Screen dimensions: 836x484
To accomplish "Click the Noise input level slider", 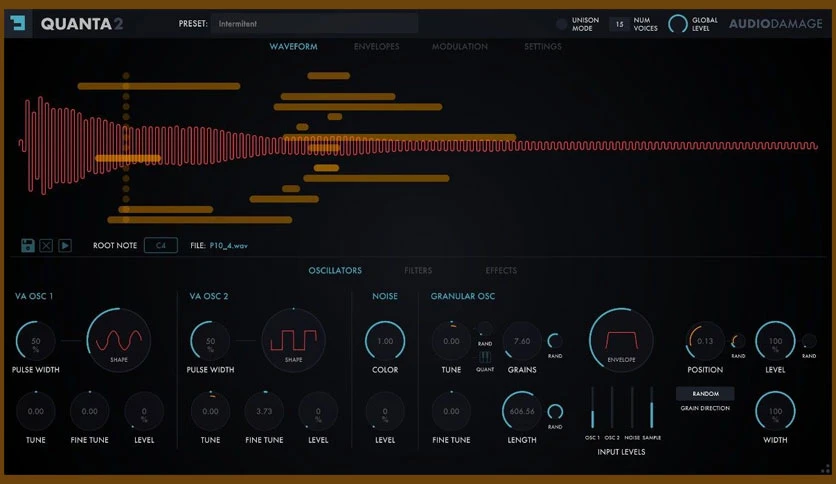I will pos(632,408).
